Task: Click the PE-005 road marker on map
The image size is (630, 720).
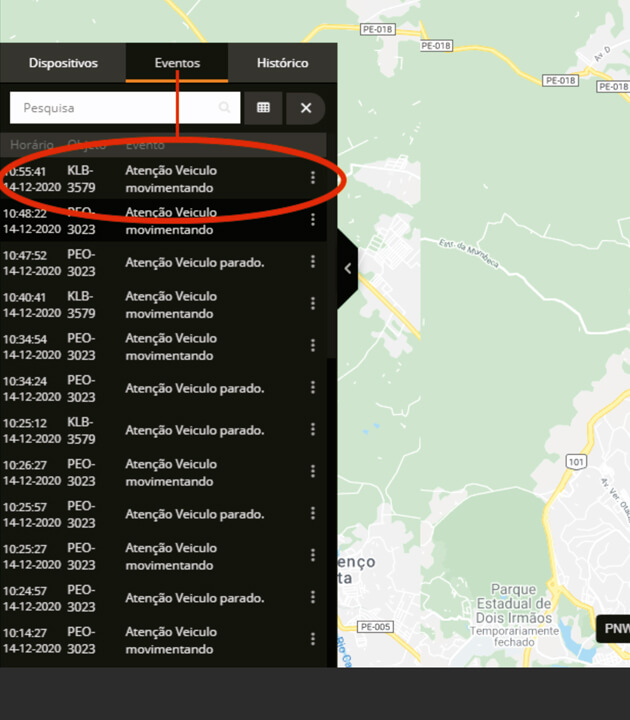Action: pos(375,627)
